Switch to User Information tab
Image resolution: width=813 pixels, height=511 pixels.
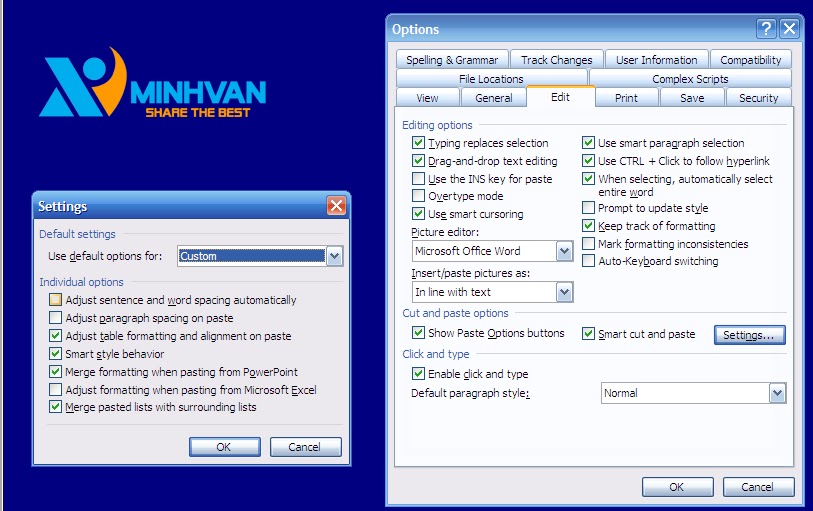(656, 60)
